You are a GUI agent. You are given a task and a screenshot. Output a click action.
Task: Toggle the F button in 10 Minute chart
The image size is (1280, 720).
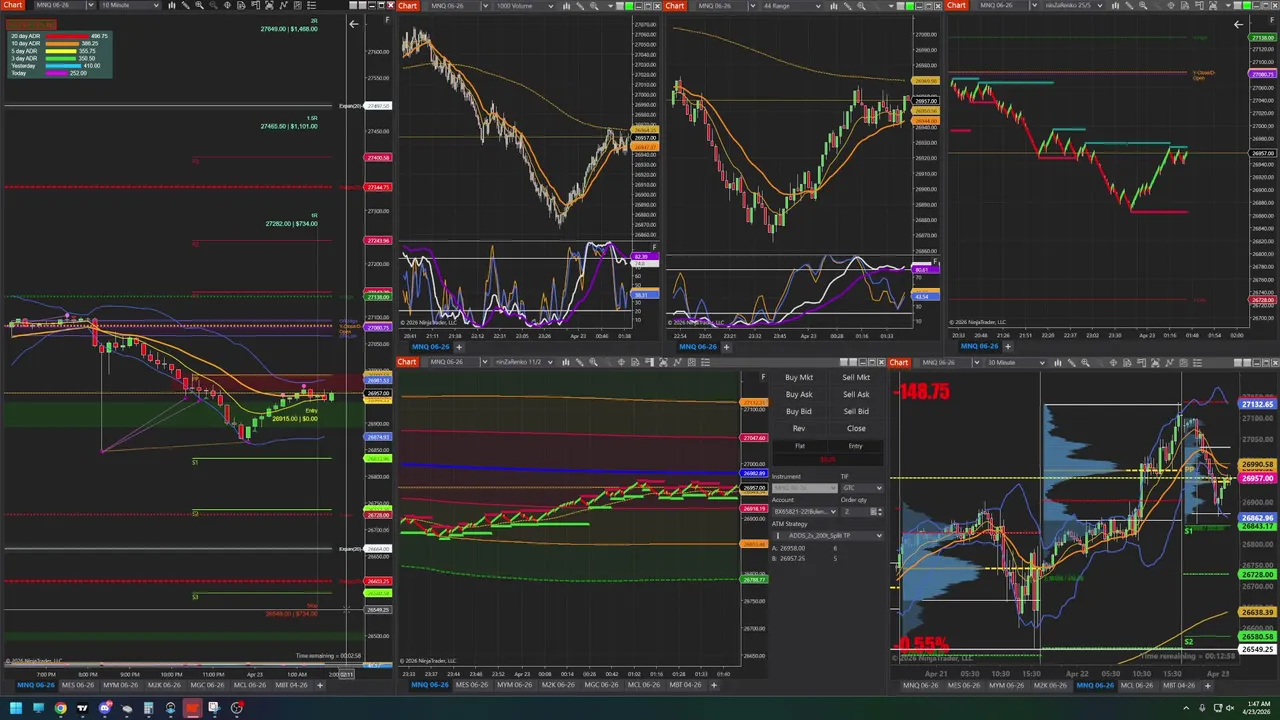(x=387, y=20)
